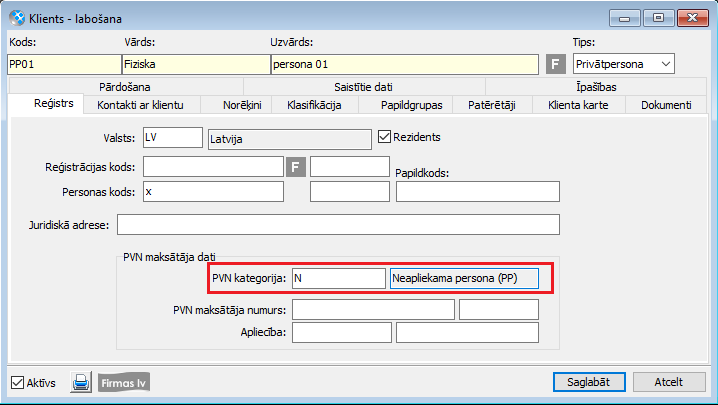Click the Neapliekama persona (PP) field
The height and width of the screenshot is (405, 718).
pyautogui.click(x=464, y=278)
